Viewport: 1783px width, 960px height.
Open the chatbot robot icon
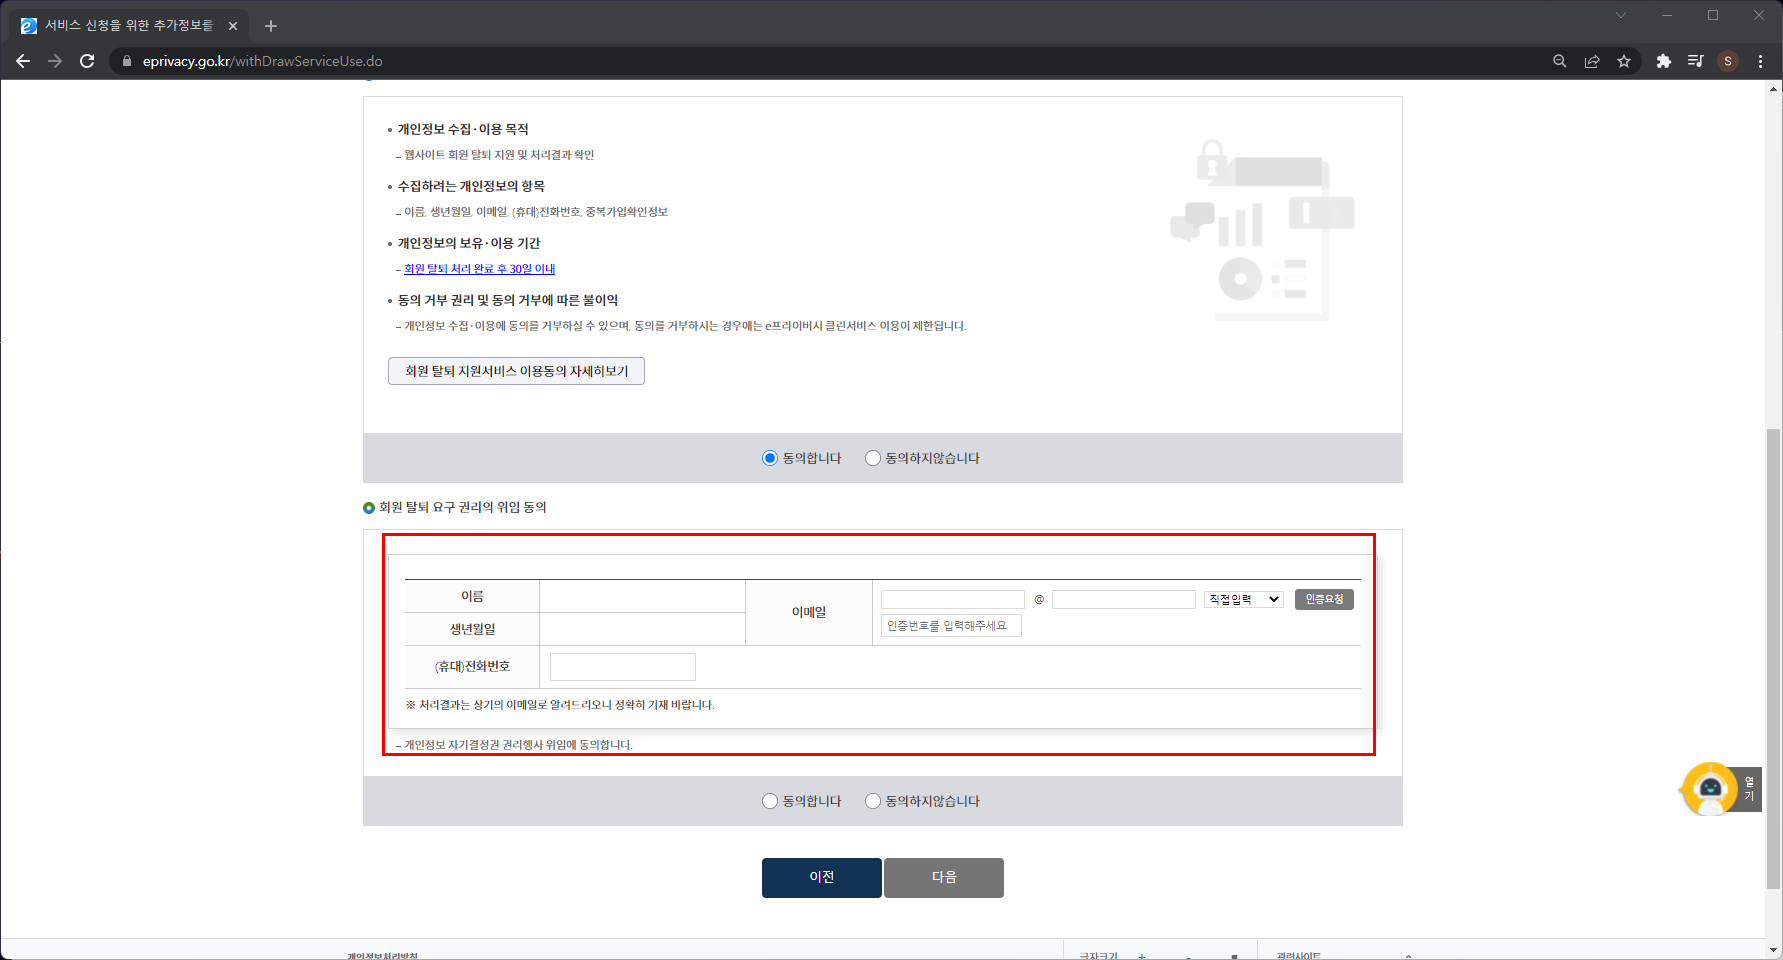point(1710,789)
